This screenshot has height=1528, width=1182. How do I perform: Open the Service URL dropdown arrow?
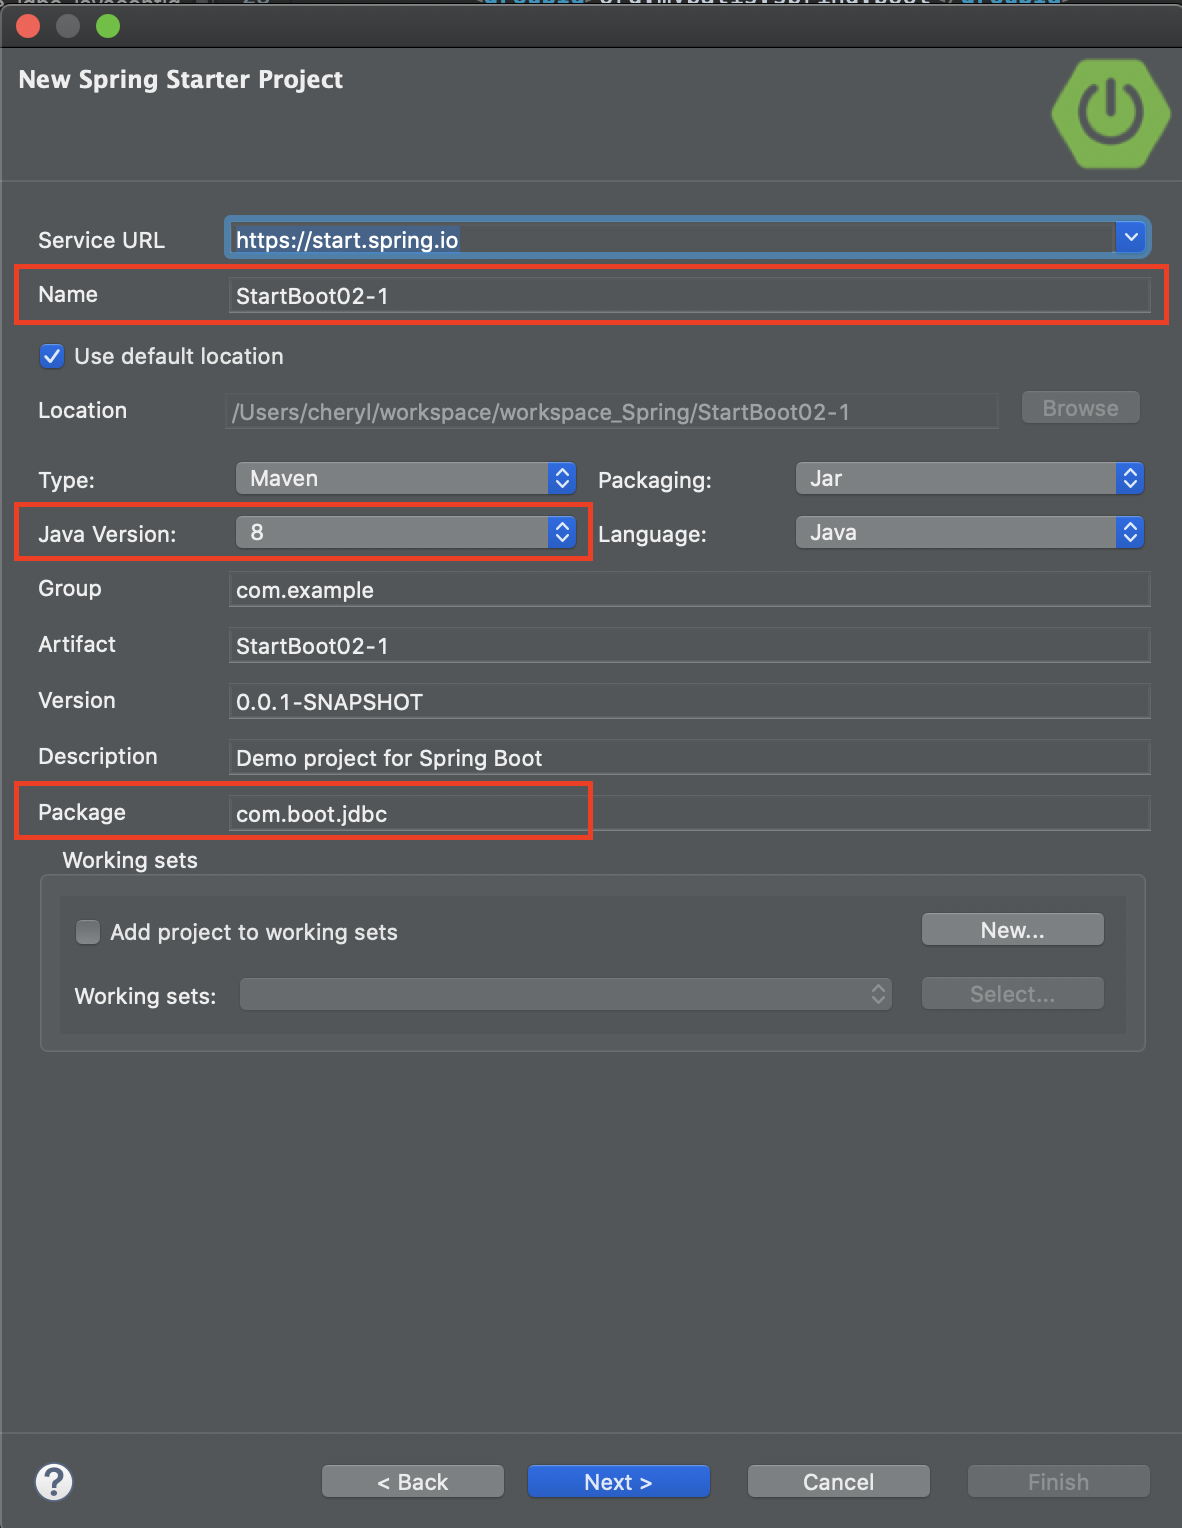click(x=1131, y=238)
